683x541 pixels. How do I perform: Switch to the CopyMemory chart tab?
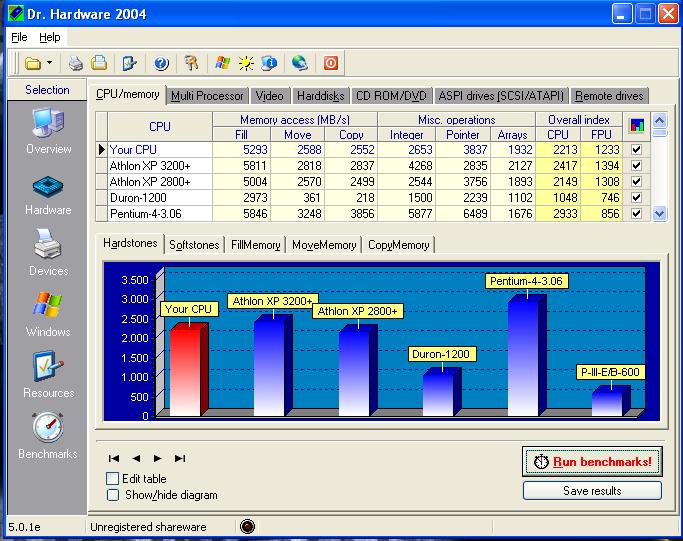(x=399, y=245)
